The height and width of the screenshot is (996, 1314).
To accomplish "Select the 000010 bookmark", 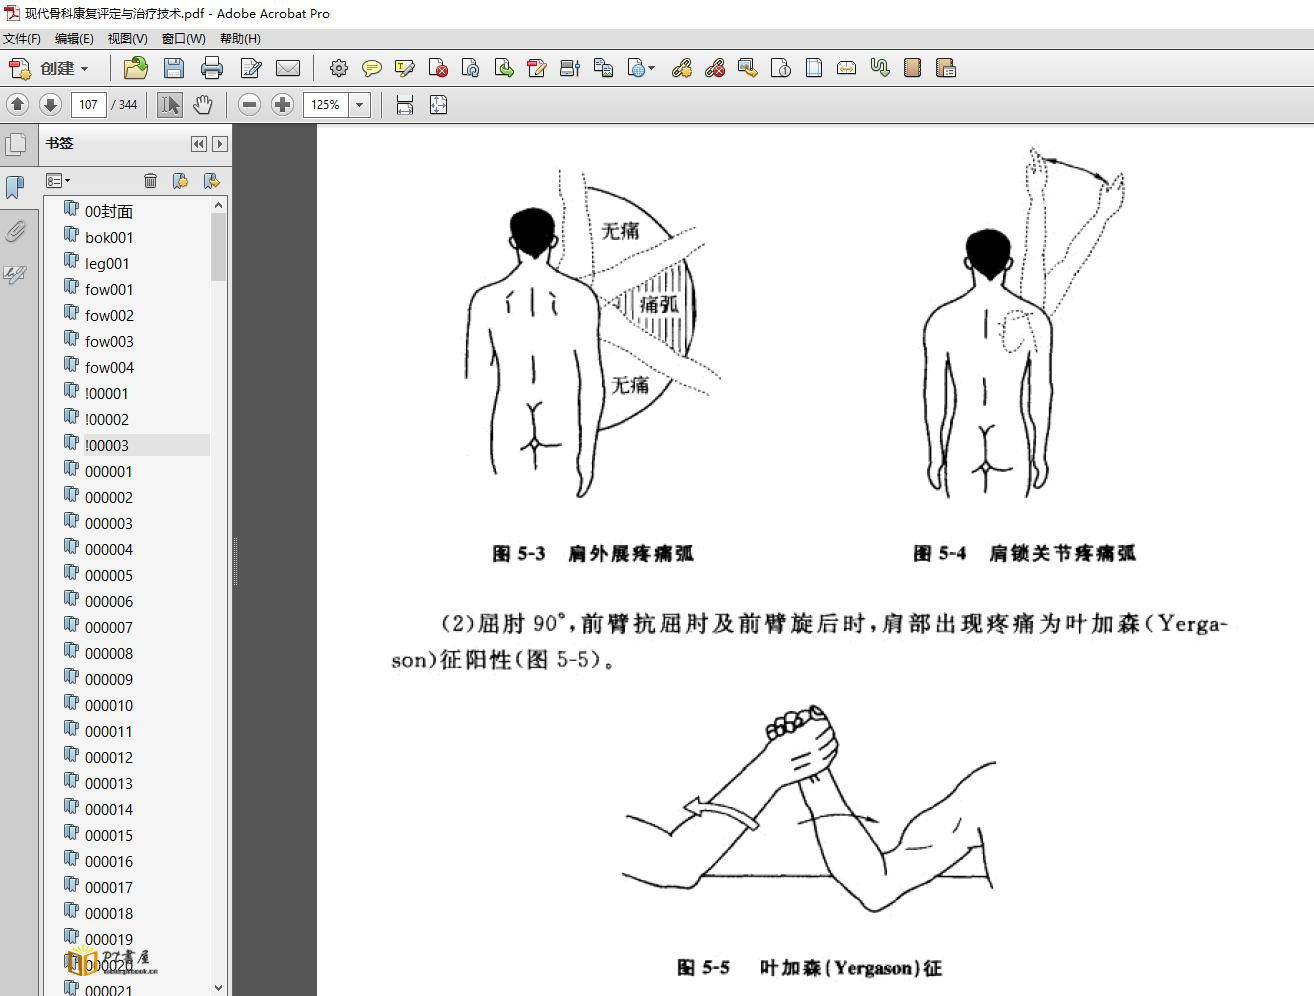I will (109, 705).
